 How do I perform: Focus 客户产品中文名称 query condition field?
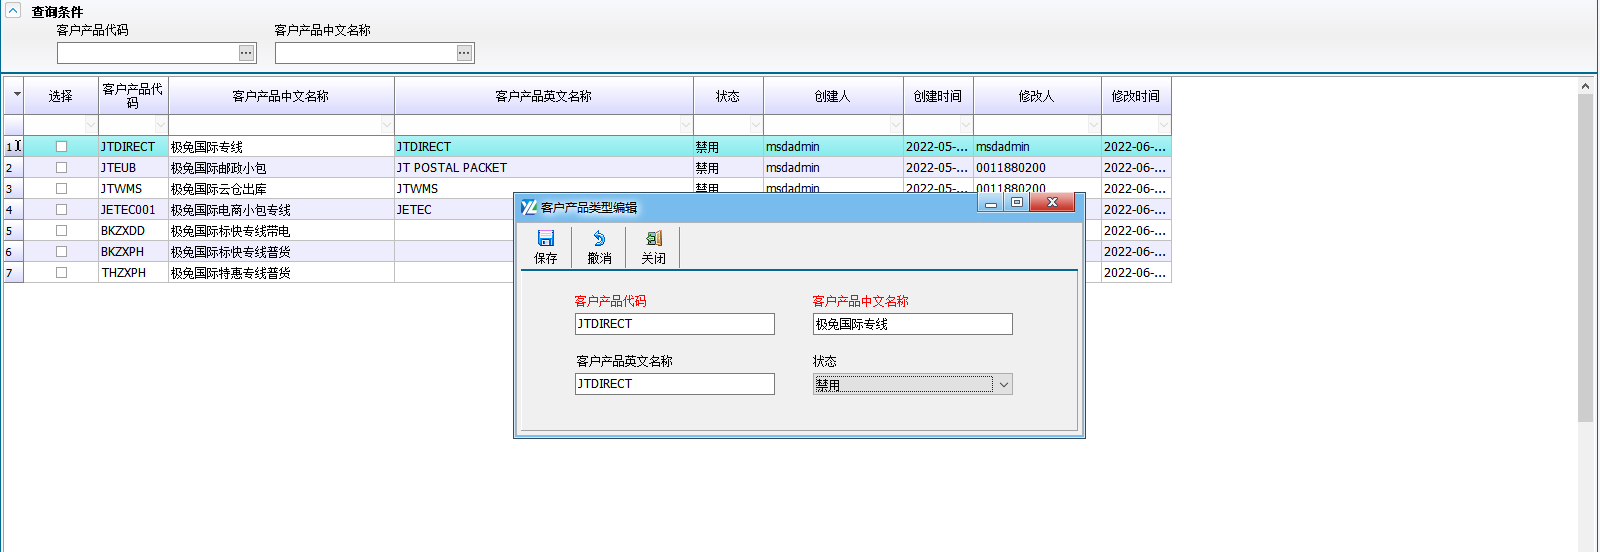[x=366, y=53]
